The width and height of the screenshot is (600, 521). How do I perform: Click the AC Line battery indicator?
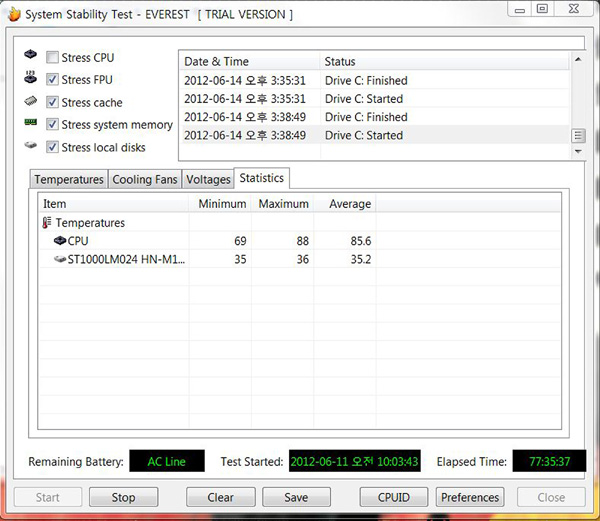[167, 461]
